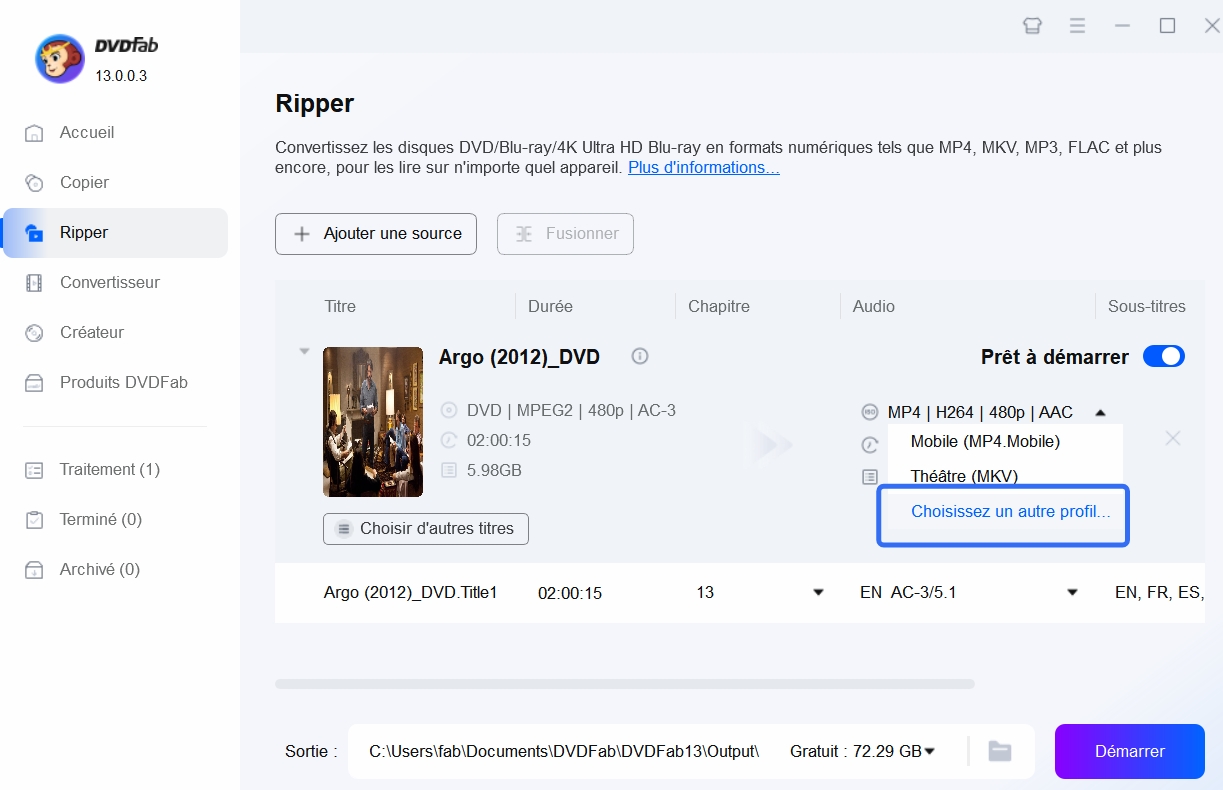Viewport: 1223px width, 790px height.
Task: Click the Convertisseur film icon
Action: tap(34, 283)
